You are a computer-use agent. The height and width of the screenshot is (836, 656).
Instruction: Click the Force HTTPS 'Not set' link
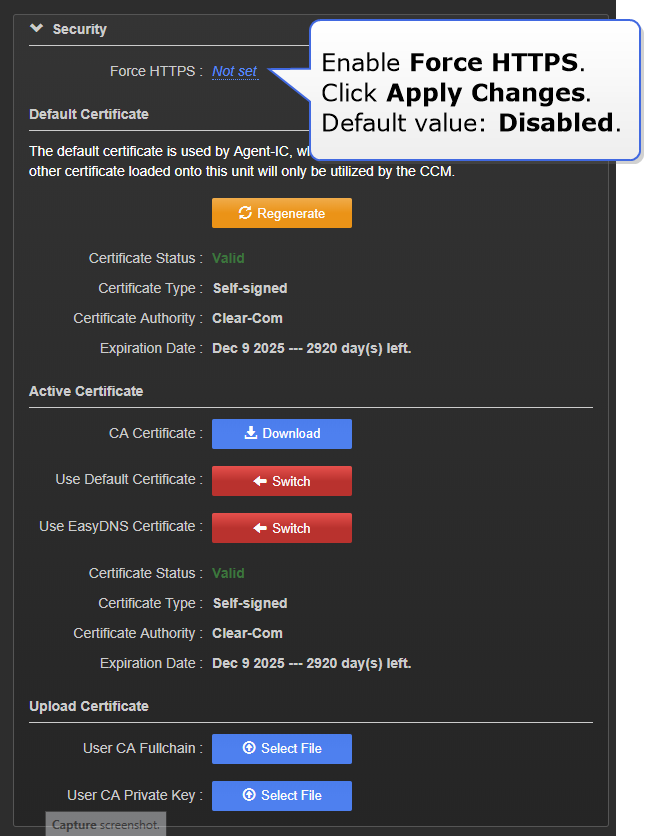[x=235, y=71]
